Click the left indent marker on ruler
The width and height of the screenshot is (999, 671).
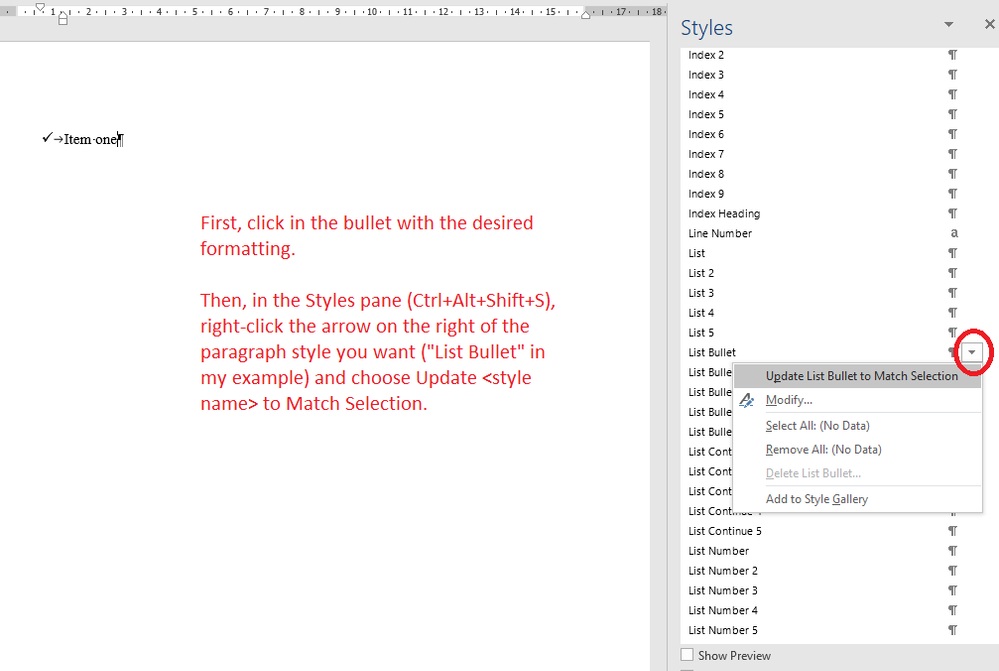point(62,20)
